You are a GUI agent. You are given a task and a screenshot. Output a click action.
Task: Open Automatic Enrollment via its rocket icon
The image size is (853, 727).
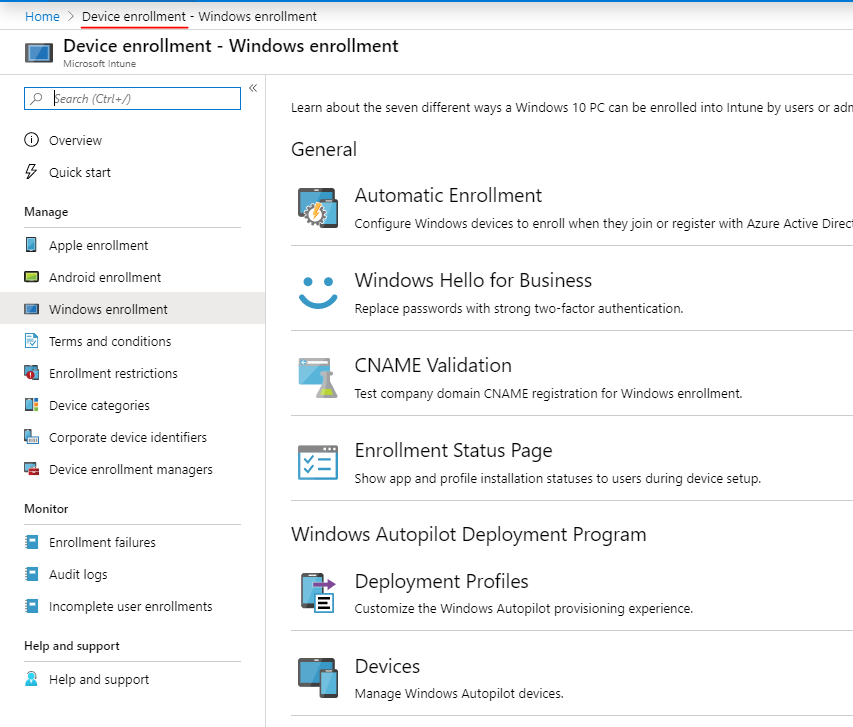click(x=320, y=203)
